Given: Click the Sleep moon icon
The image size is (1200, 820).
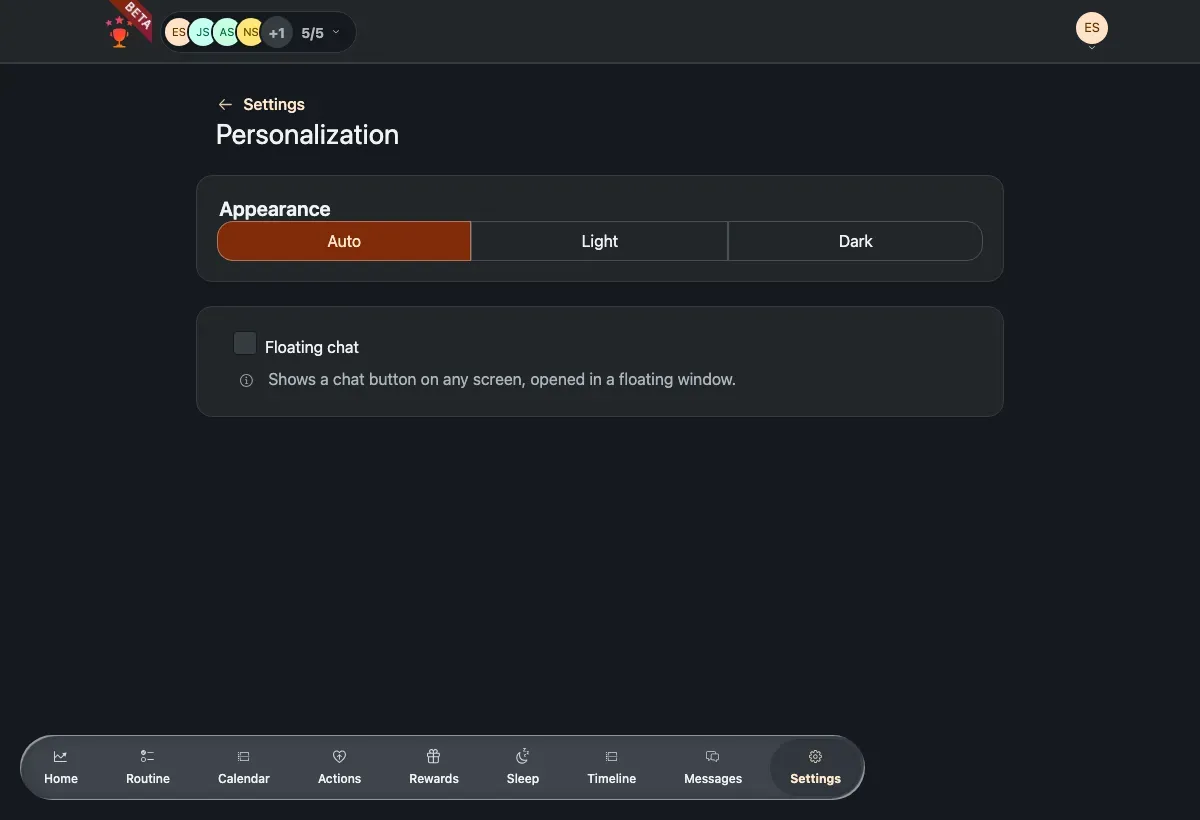Looking at the screenshot, I should 522,756.
